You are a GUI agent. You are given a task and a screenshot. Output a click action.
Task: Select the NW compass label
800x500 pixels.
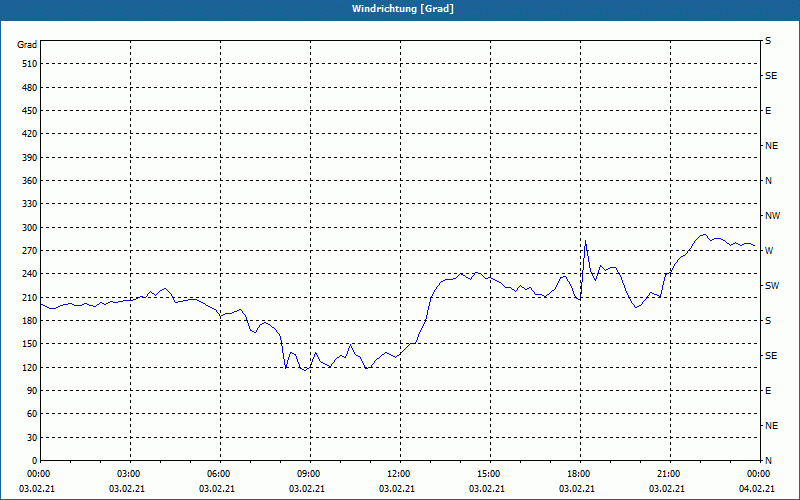tap(772, 216)
